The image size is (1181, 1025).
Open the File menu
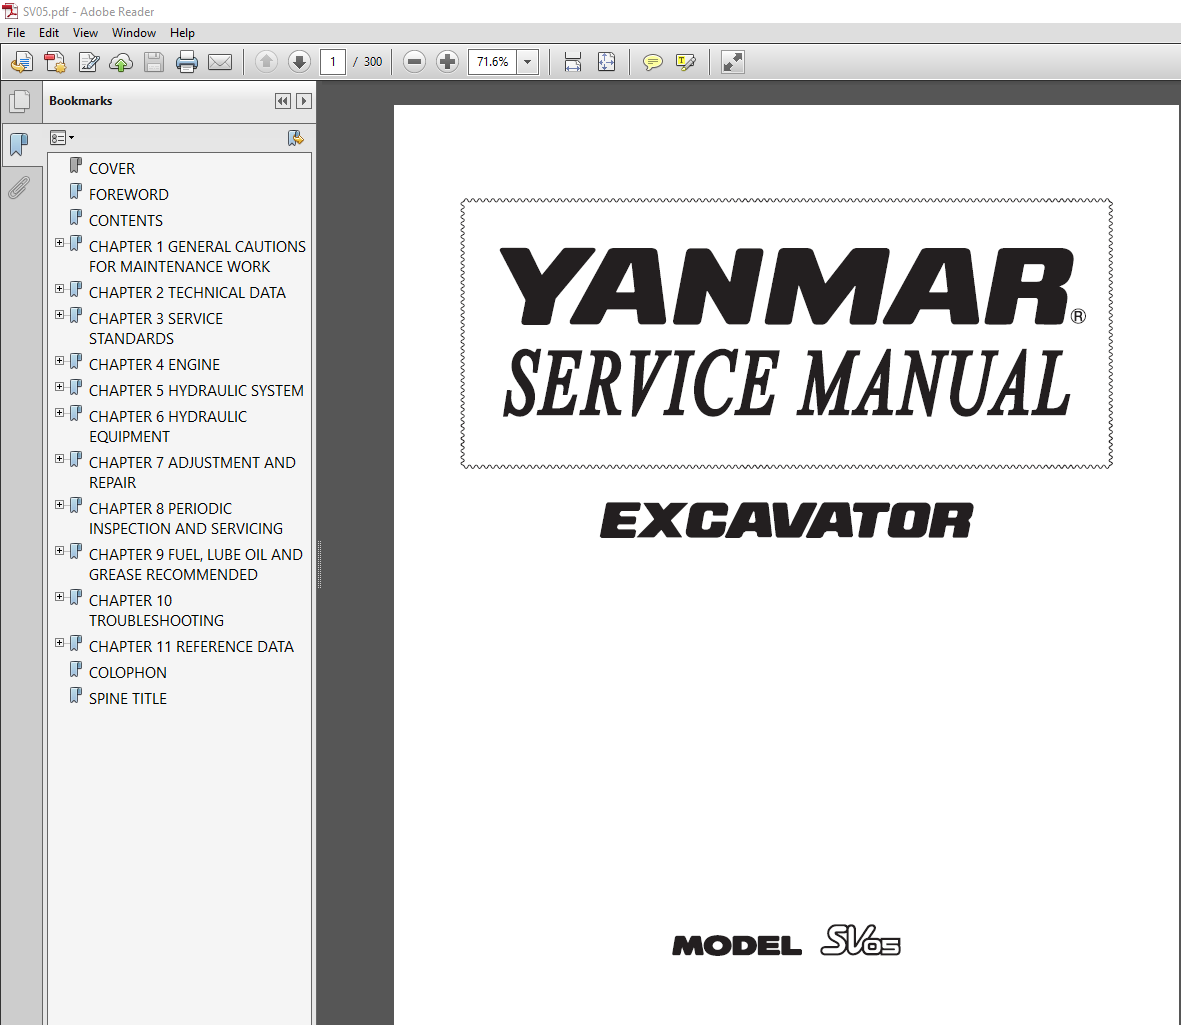(16, 32)
